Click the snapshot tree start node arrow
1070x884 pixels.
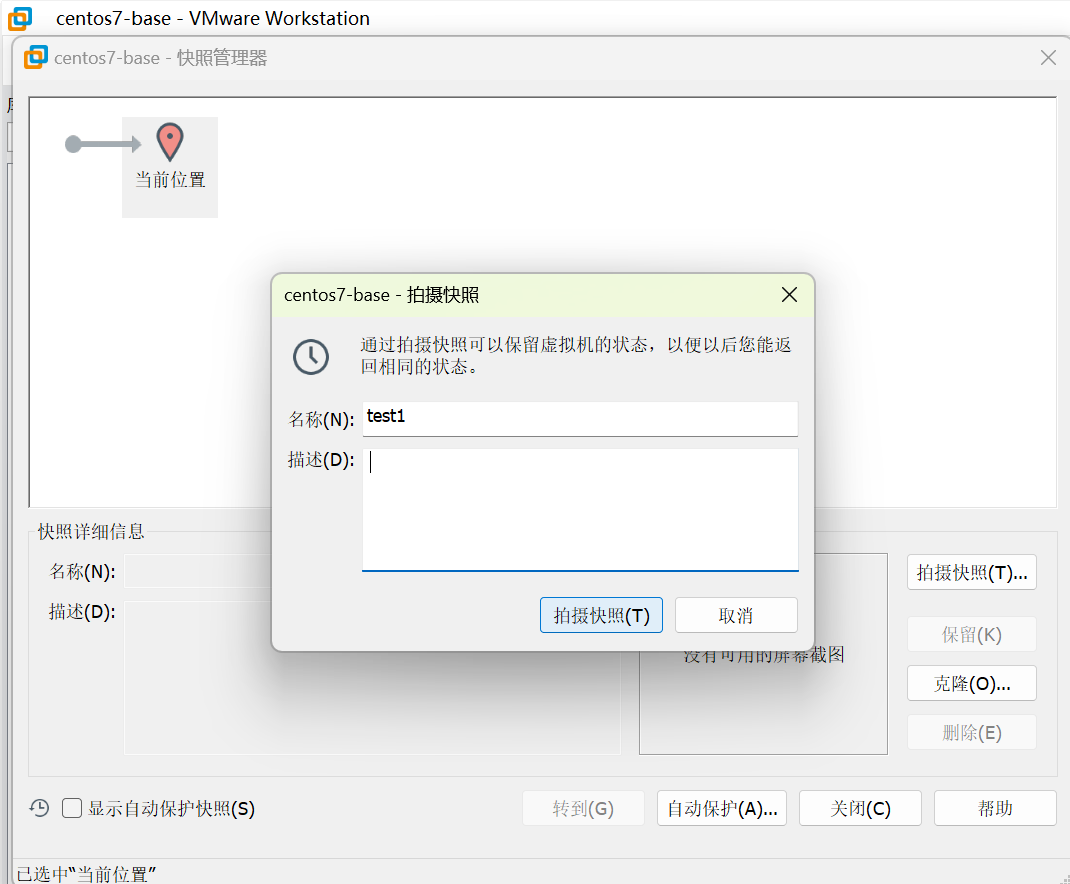(103, 144)
